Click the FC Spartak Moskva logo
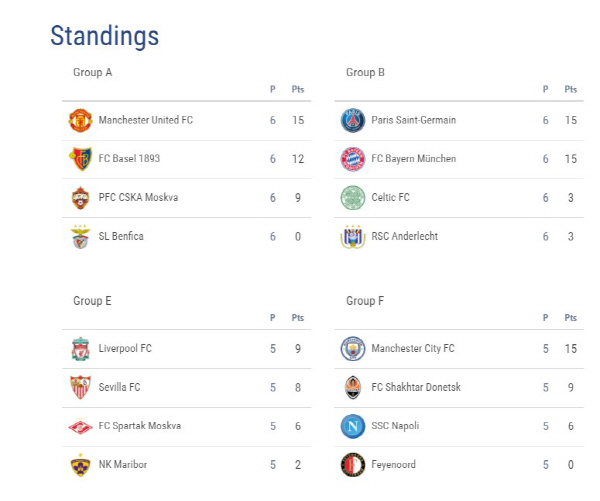The image size is (600, 501). click(x=80, y=426)
